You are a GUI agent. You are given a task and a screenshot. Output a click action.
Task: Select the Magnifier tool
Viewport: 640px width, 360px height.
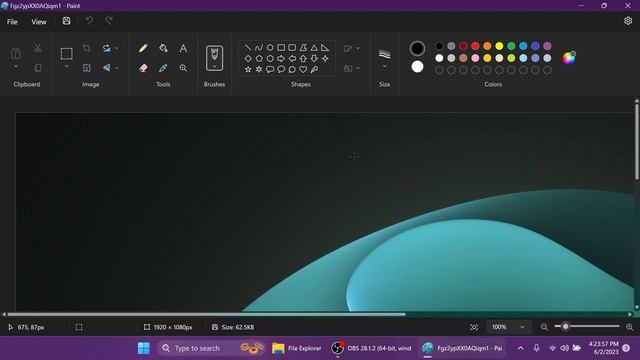tap(183, 68)
